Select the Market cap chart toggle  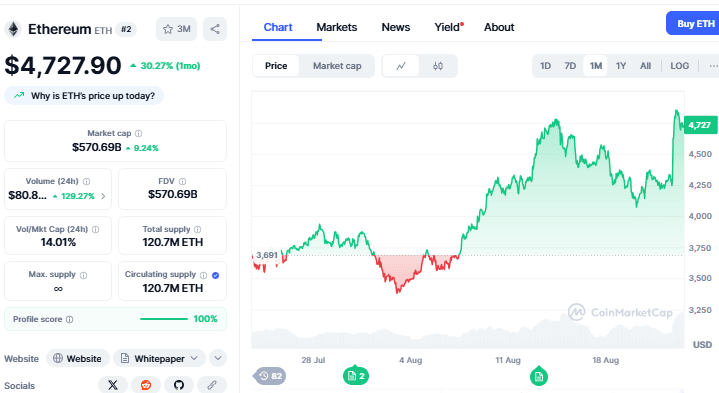click(x=337, y=66)
